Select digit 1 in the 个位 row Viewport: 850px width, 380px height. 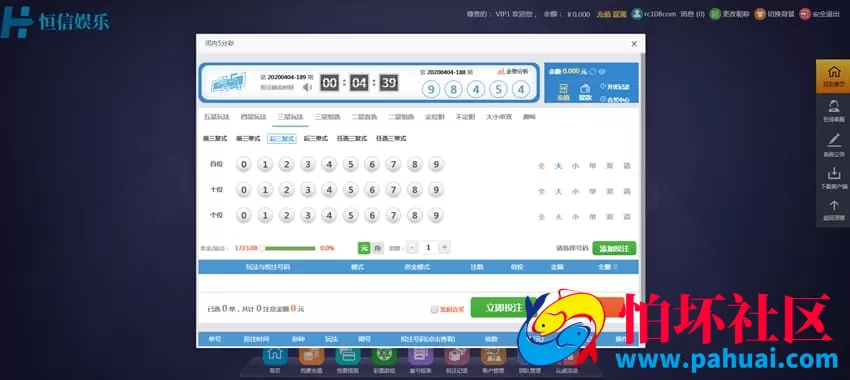[x=265, y=215]
